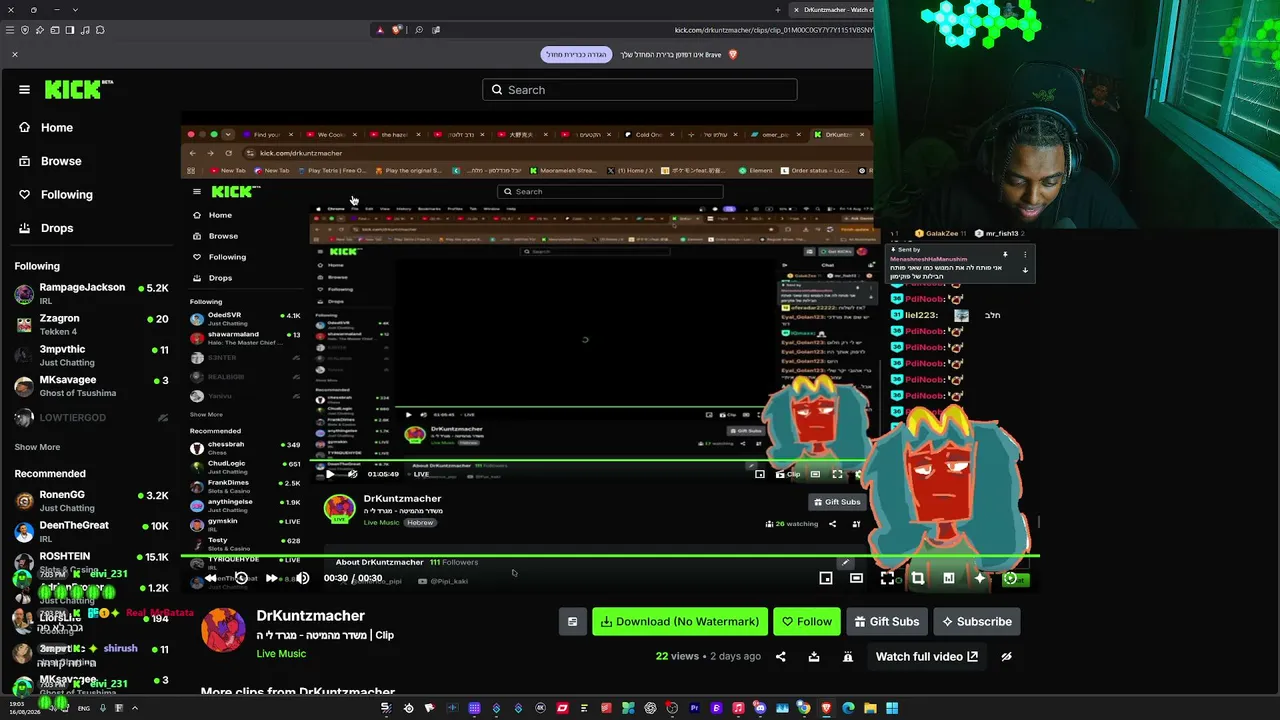Open Microsoft Edge from the taskbar
Image resolution: width=1280 pixels, height=720 pixels.
(x=848, y=708)
